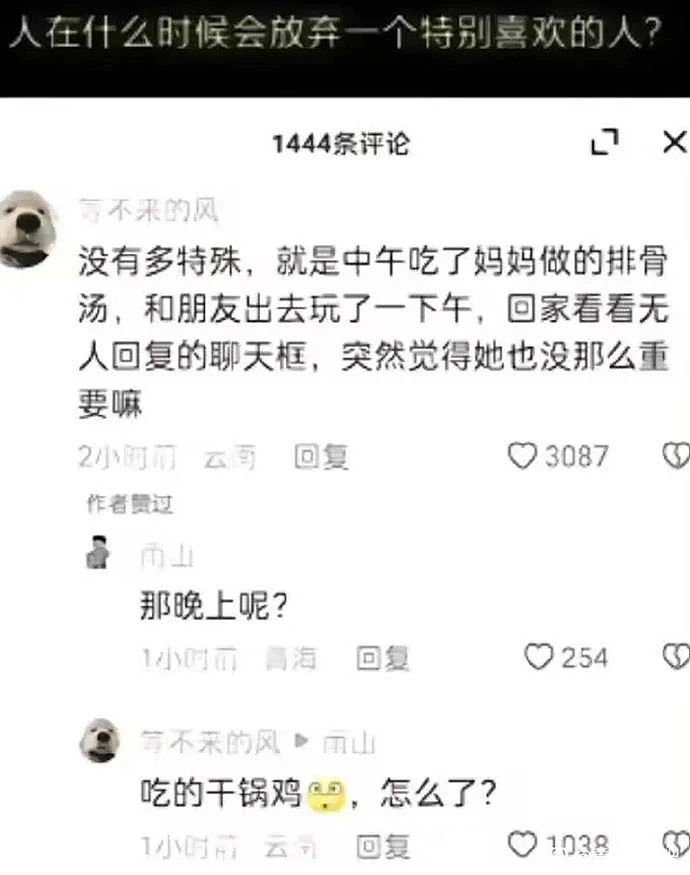690x875 pixels.
Task: Tap broken heart beside 254 likes
Action: 676,657
